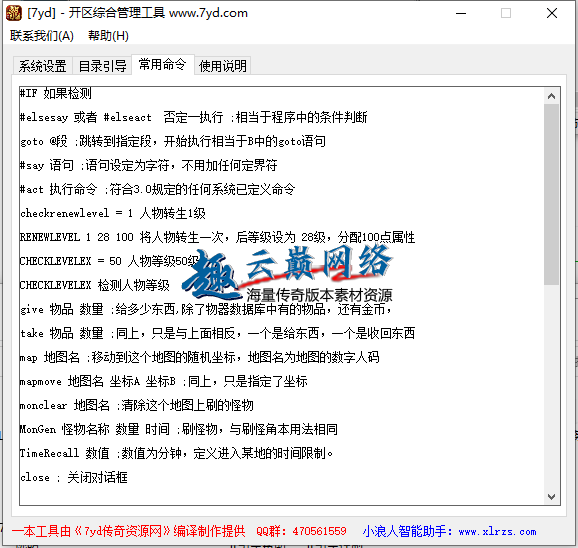Minimize the window
Image resolution: width=578 pixels, height=548 pixels.
461,14
